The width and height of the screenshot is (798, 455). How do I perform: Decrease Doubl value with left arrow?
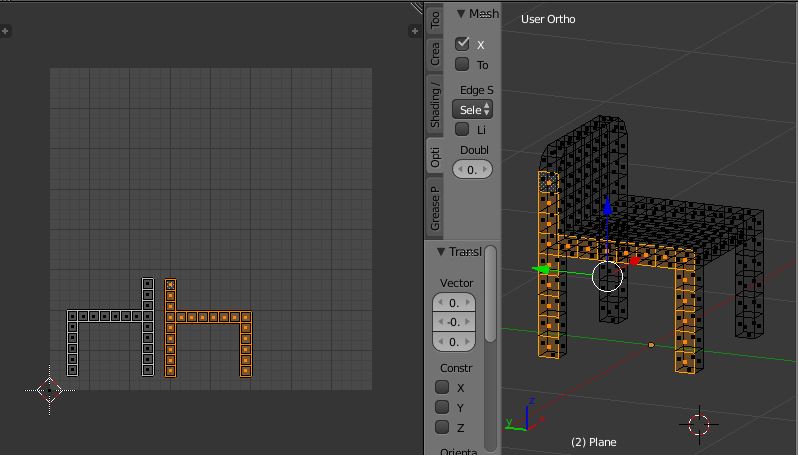pyautogui.click(x=460, y=169)
